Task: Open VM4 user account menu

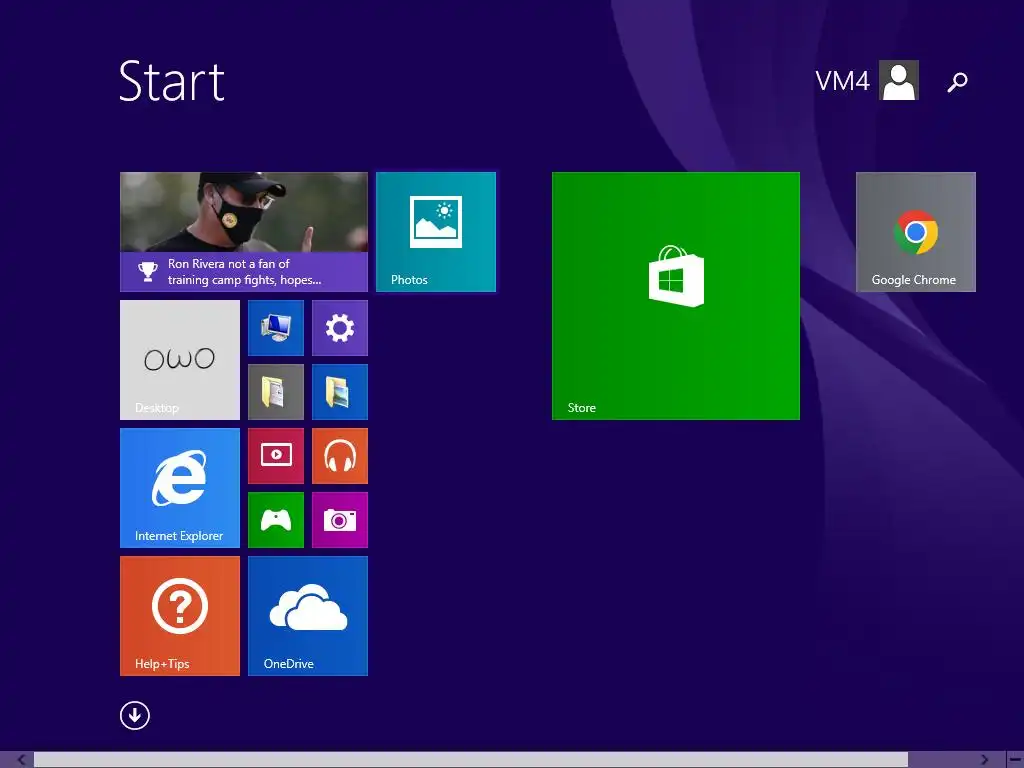Action: pyautogui.click(x=867, y=80)
